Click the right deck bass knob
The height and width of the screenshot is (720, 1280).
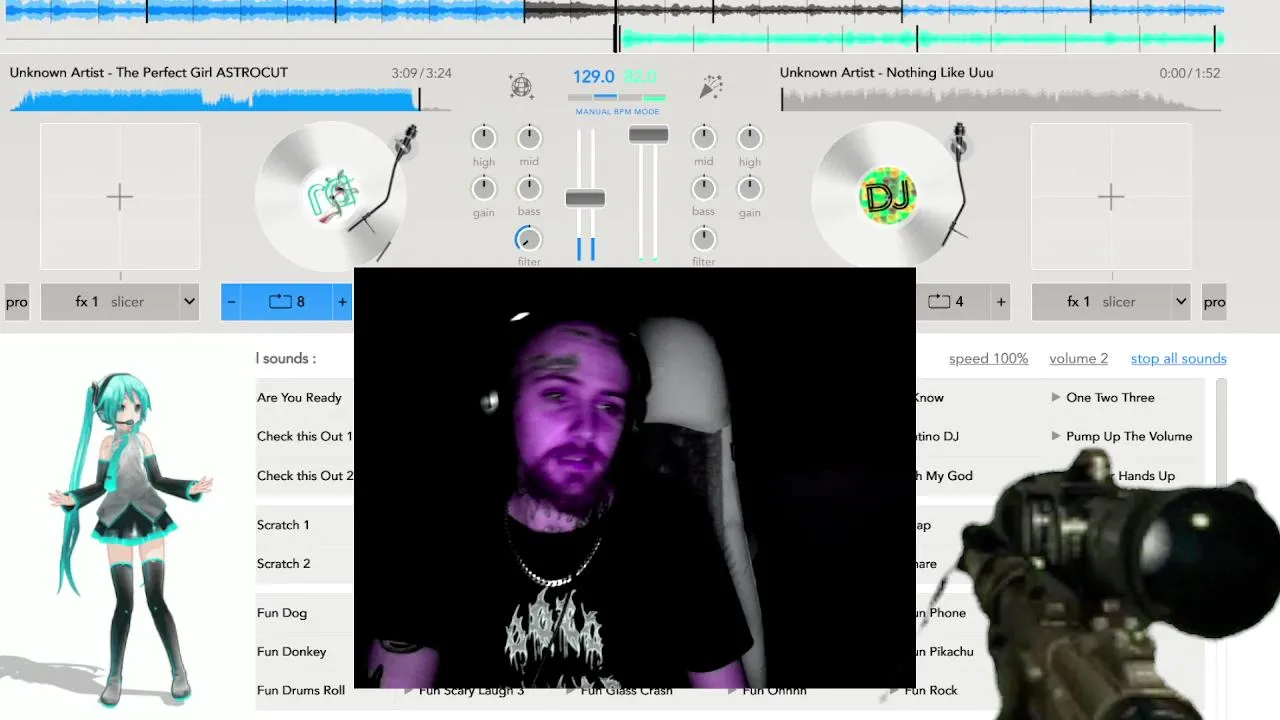click(704, 189)
